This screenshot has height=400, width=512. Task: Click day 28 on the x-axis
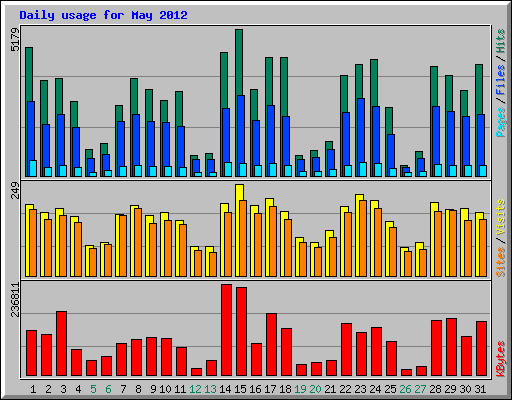coord(435,389)
